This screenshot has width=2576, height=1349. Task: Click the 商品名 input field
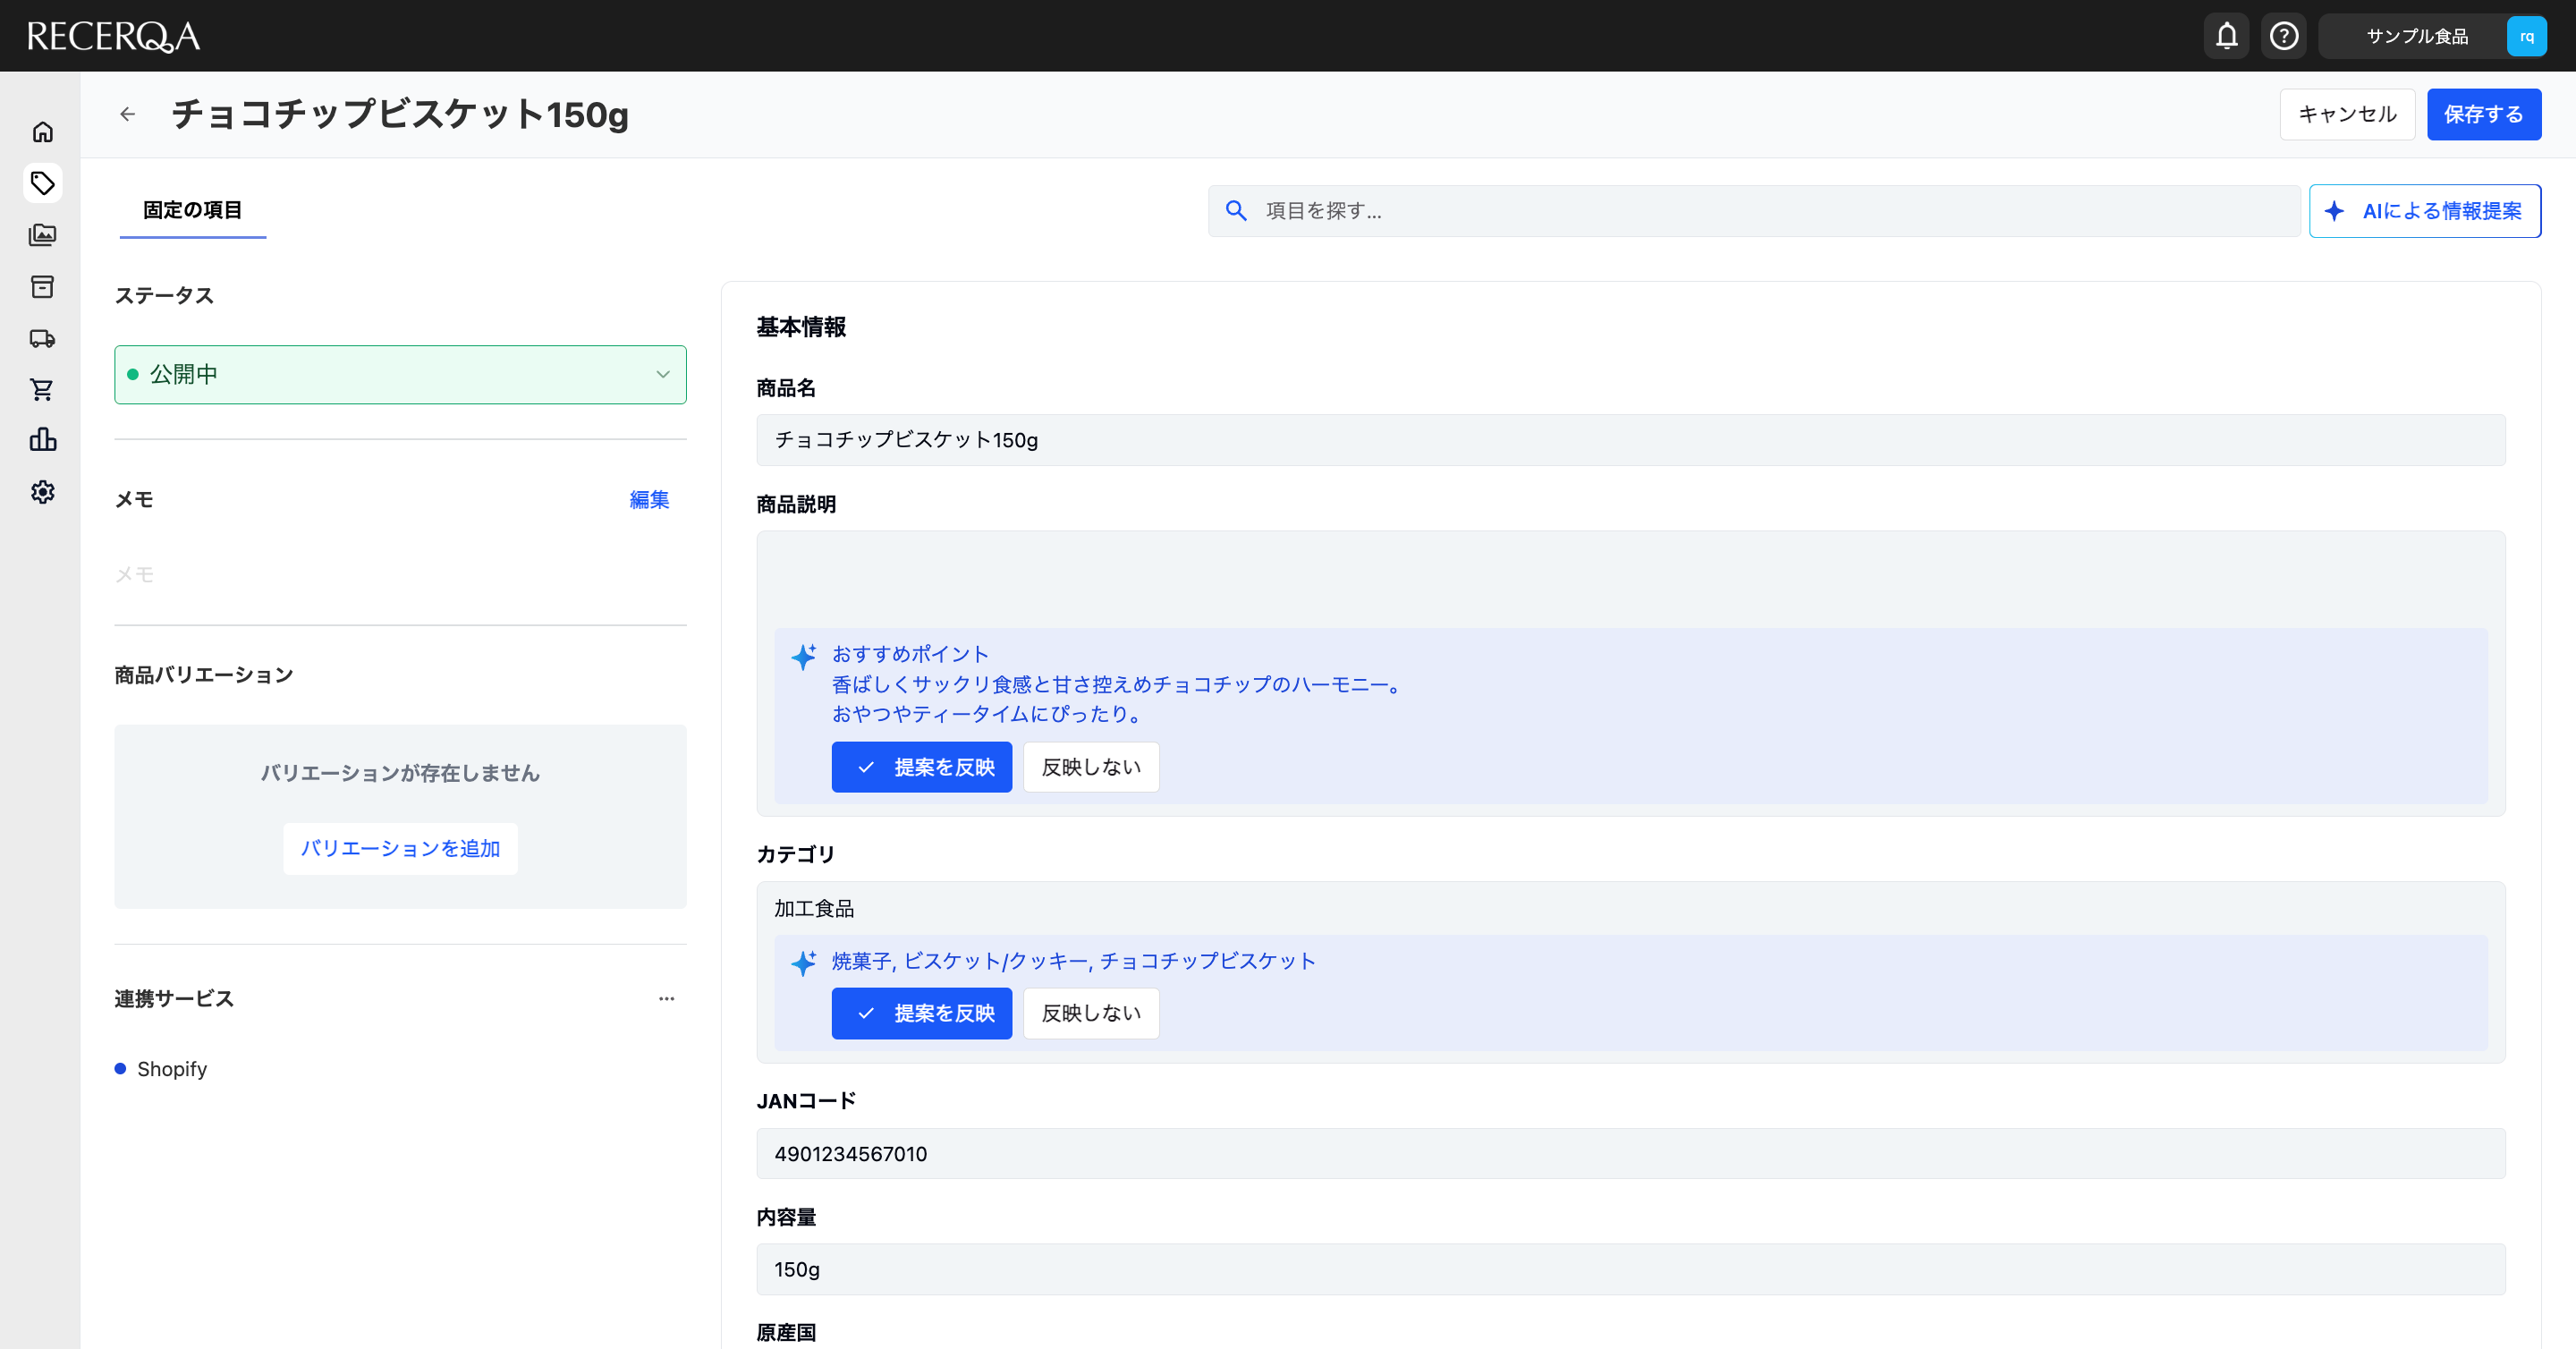1630,440
